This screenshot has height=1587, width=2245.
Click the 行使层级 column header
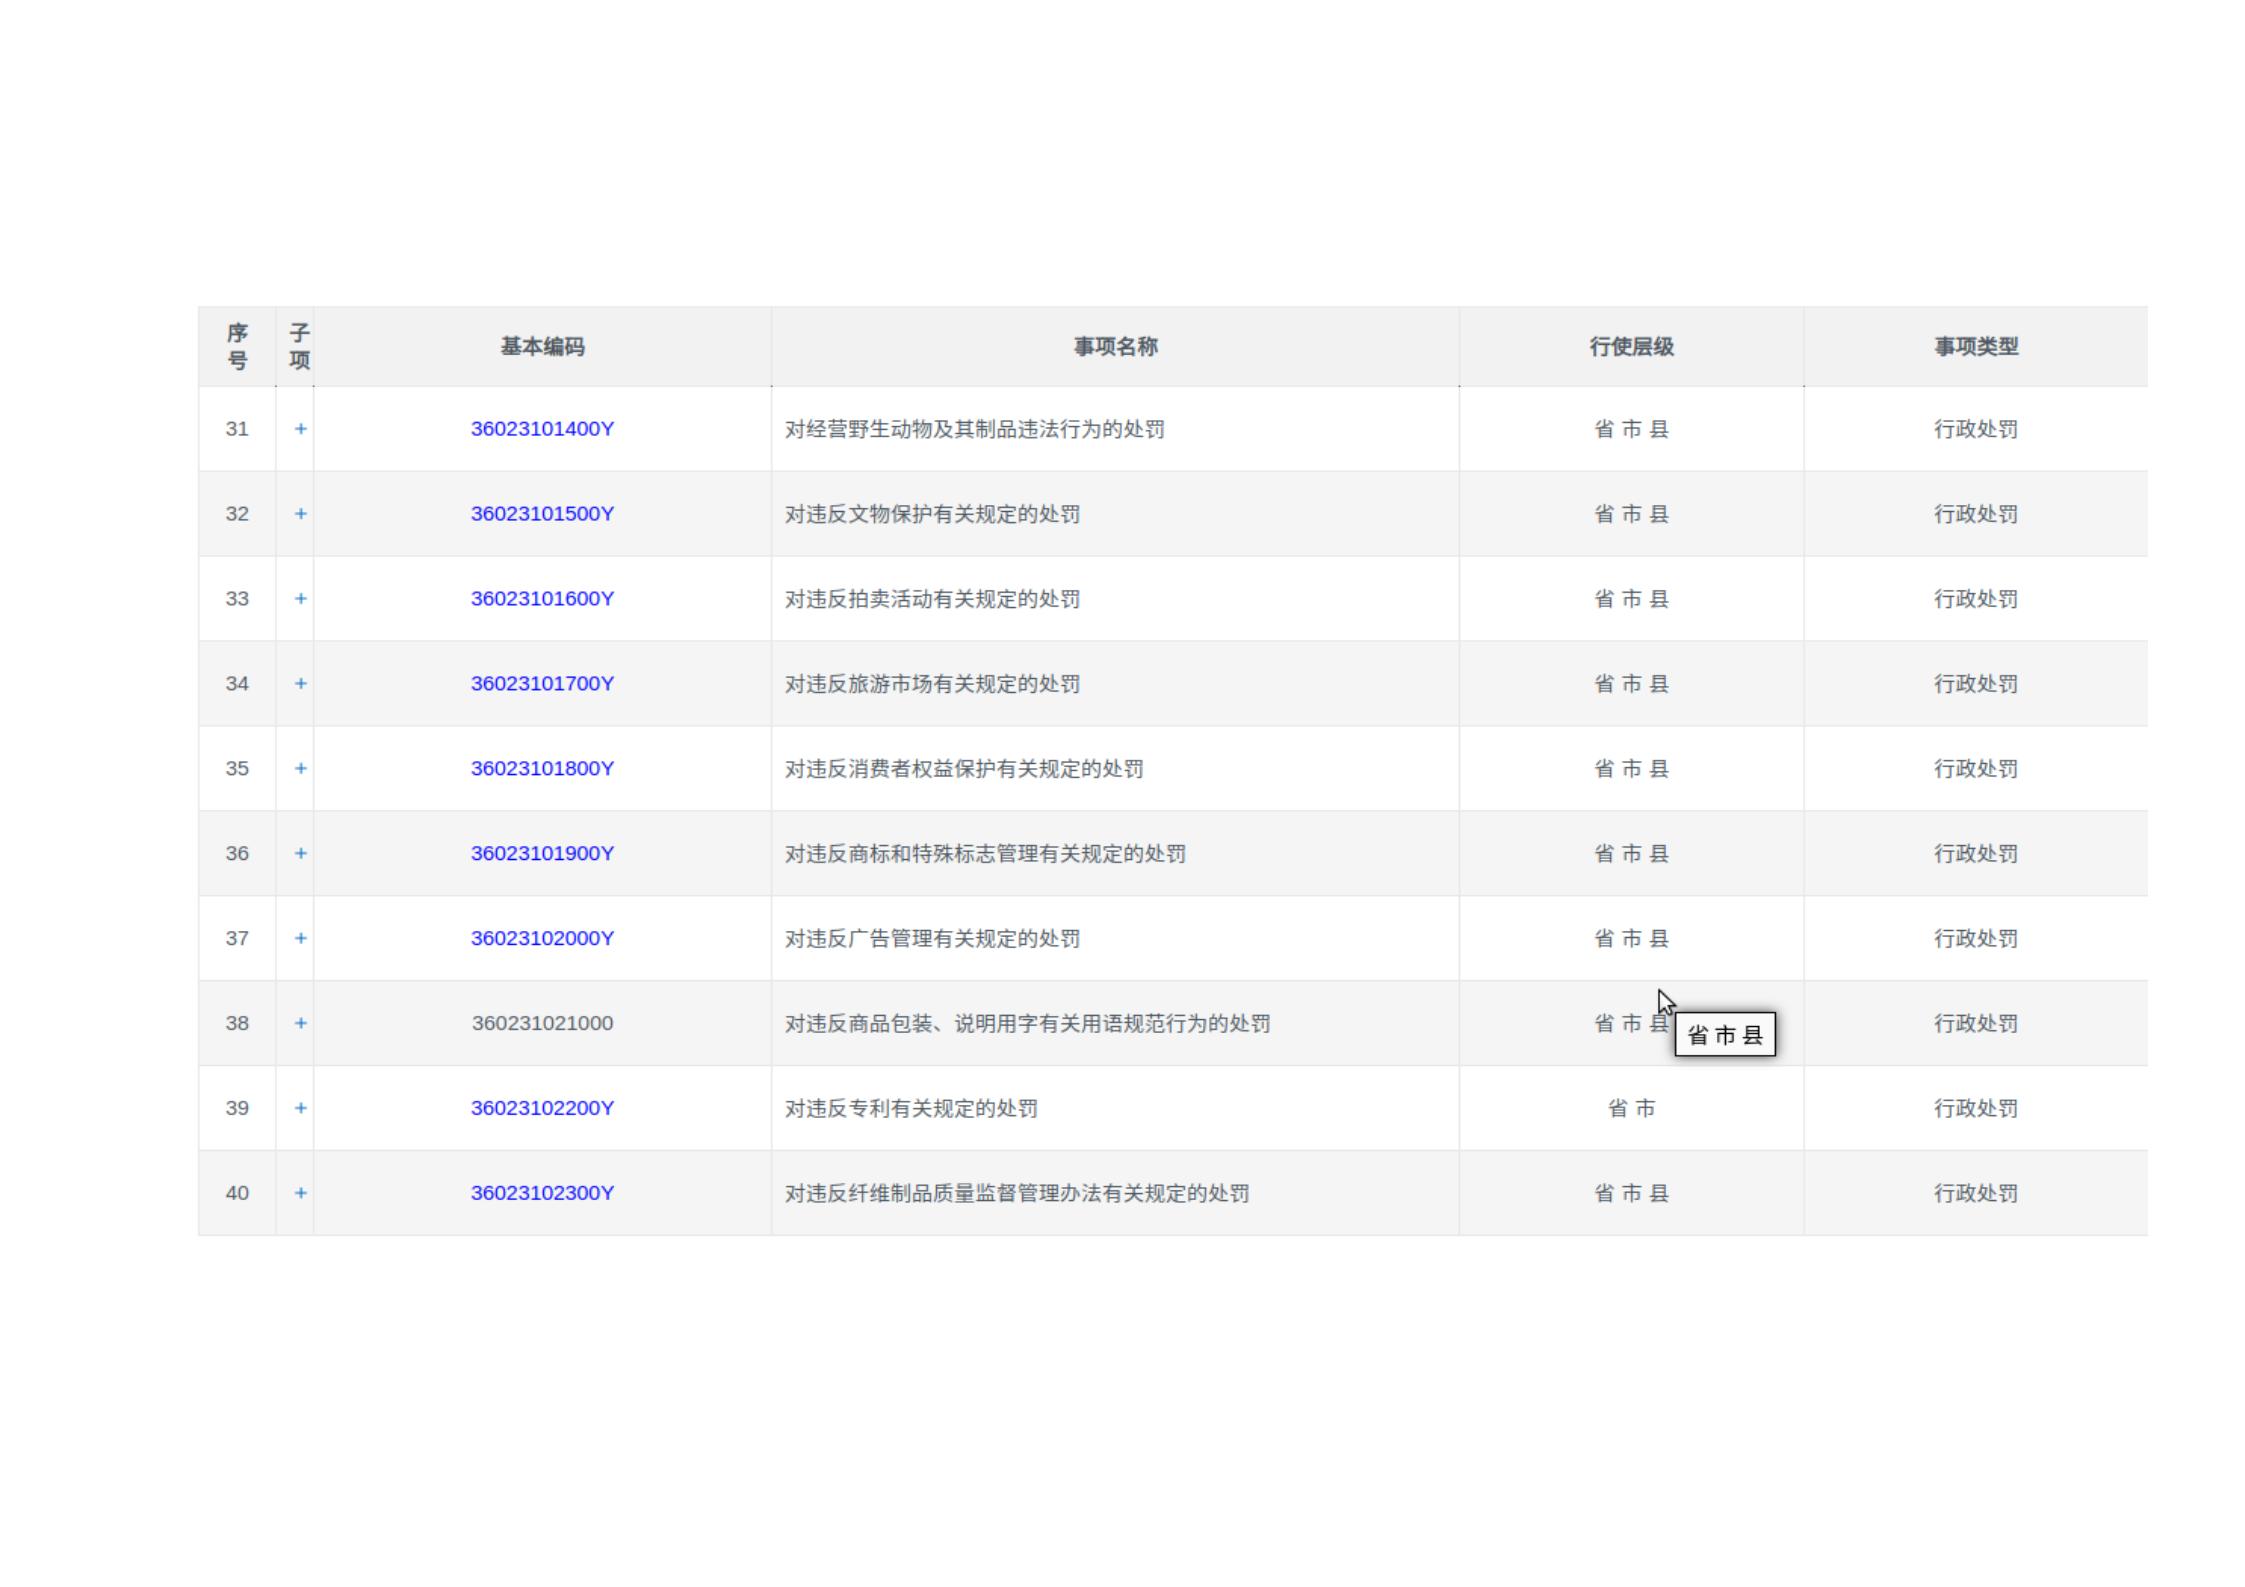(1631, 347)
